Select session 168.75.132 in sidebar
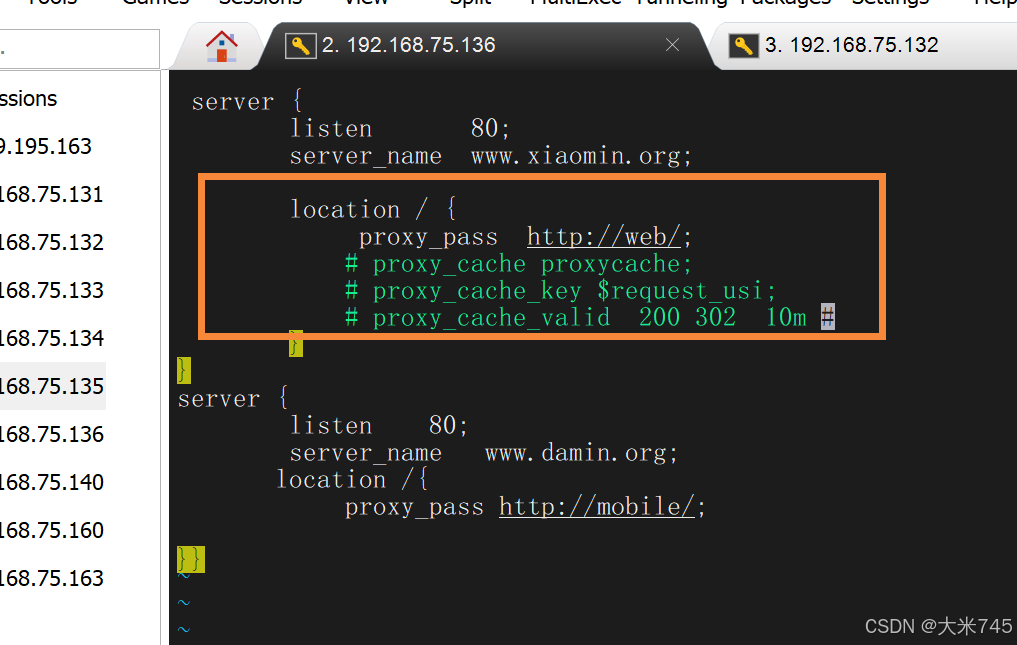The height and width of the screenshot is (645, 1017). pyautogui.click(x=52, y=243)
